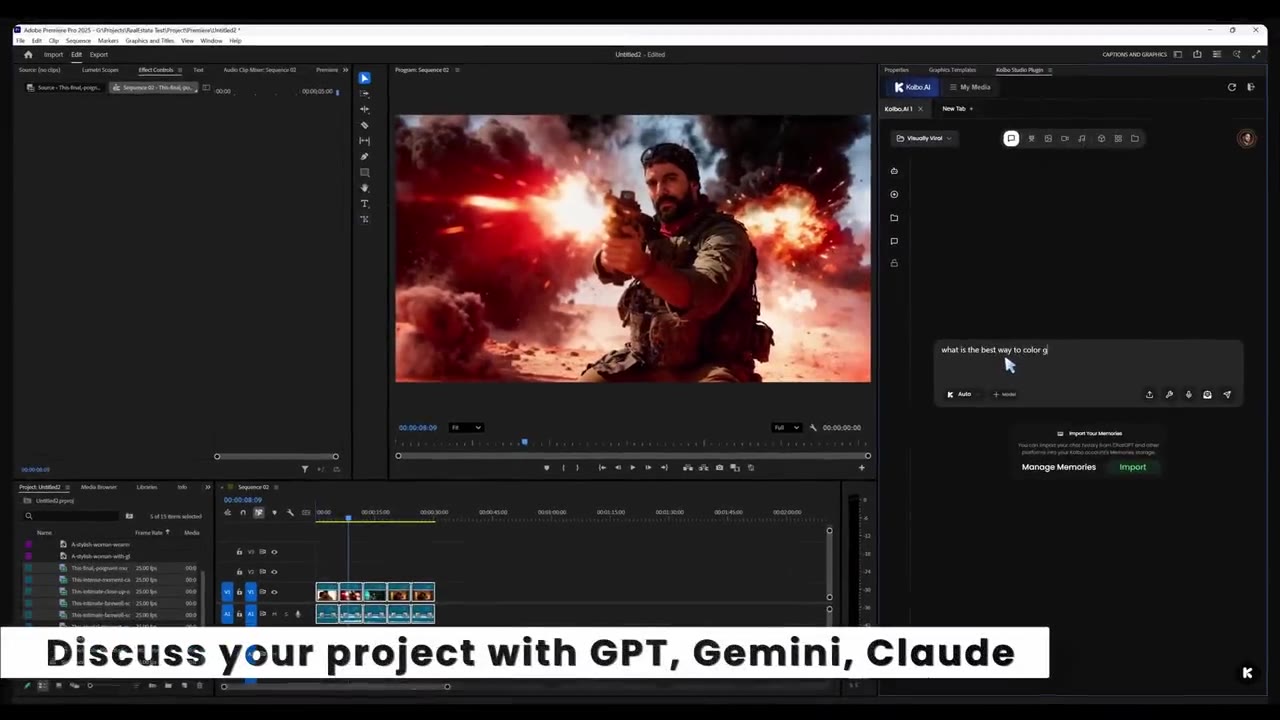Open the Kolbo sidebar robot icon
Screen dimensions: 1280x720
click(x=894, y=171)
